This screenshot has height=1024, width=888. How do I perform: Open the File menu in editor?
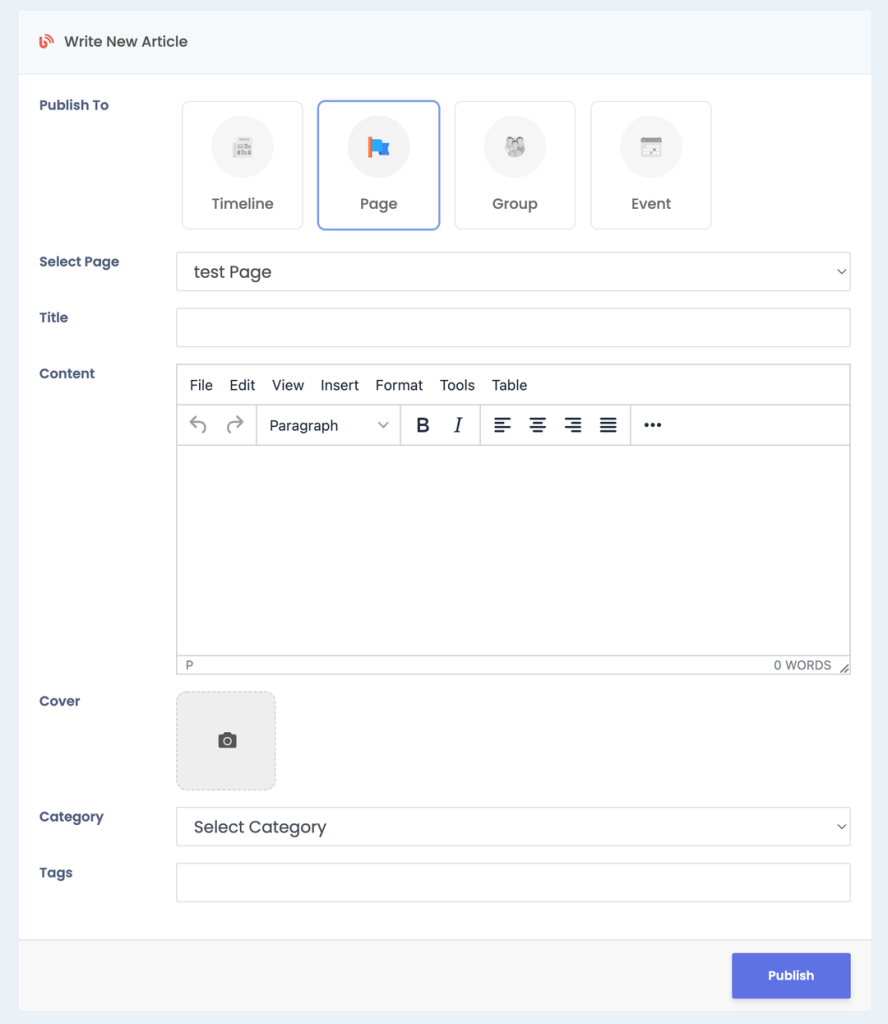[x=201, y=385]
